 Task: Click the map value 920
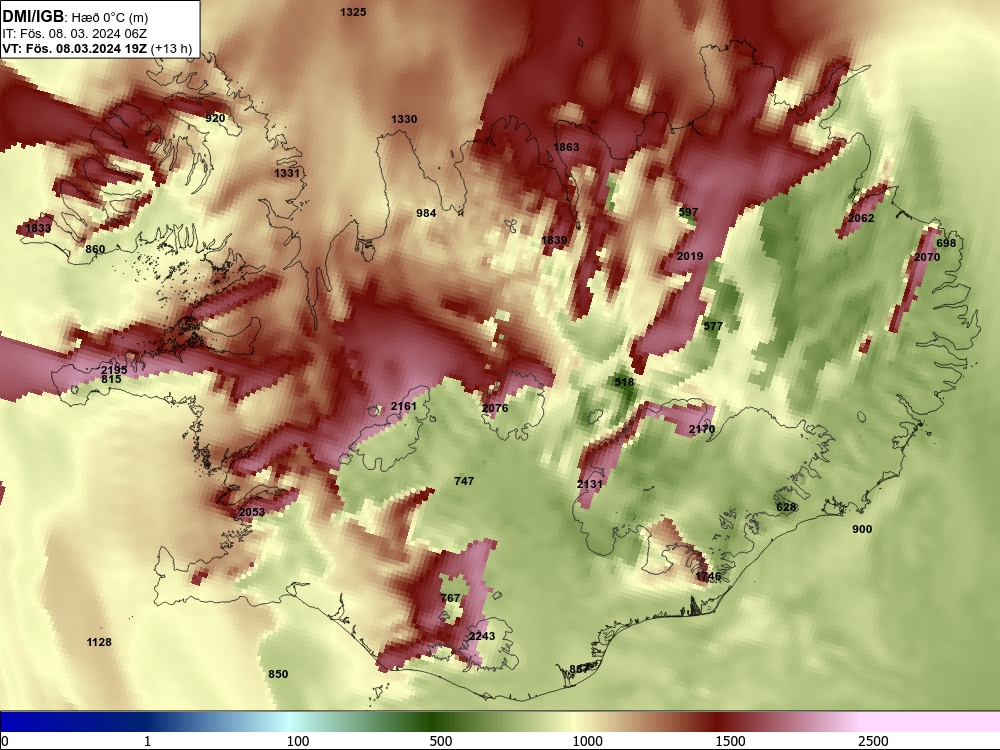[216, 118]
